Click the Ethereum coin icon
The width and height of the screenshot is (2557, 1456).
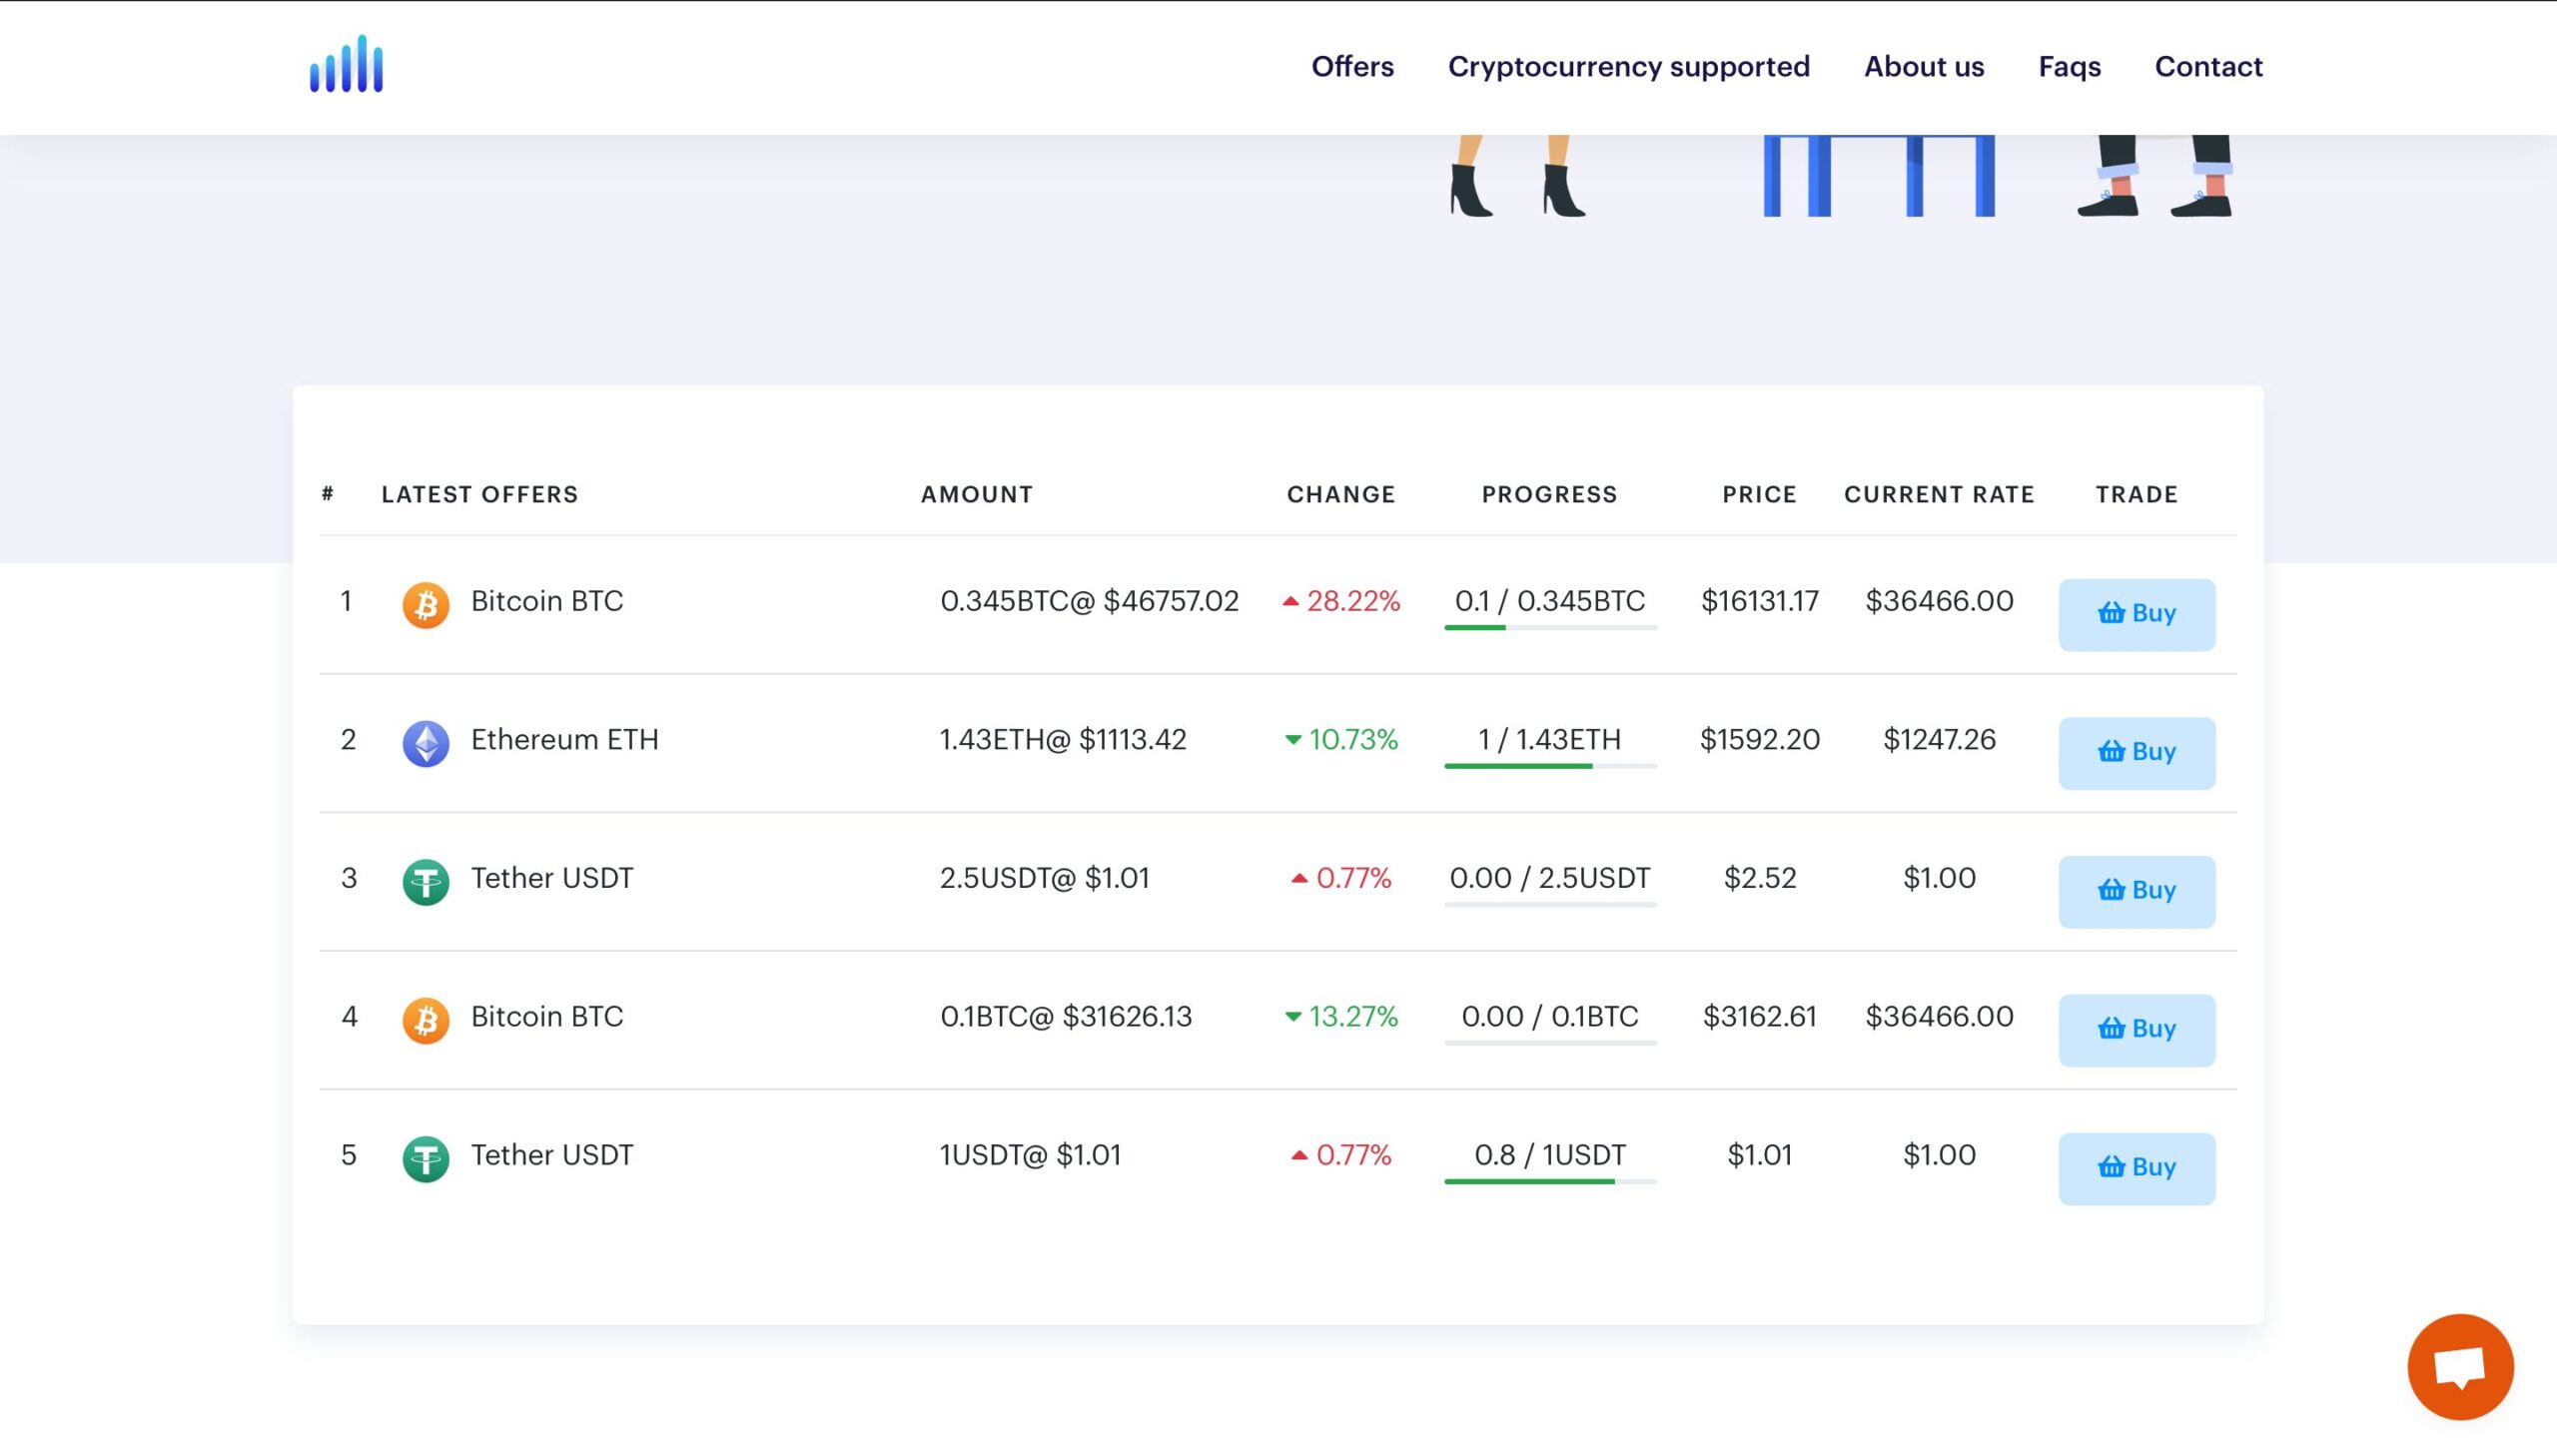[425, 743]
